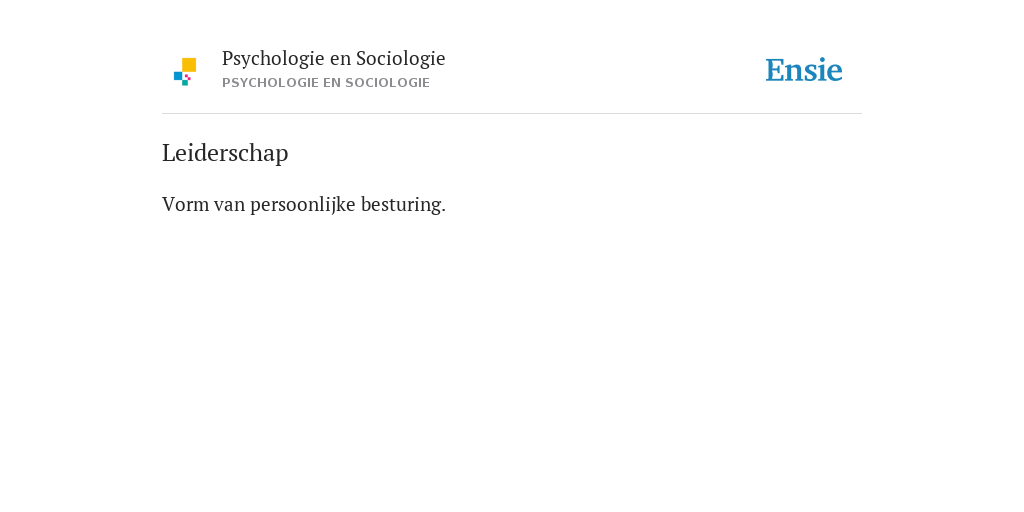Click the word besturing in the definition

tap(403, 204)
